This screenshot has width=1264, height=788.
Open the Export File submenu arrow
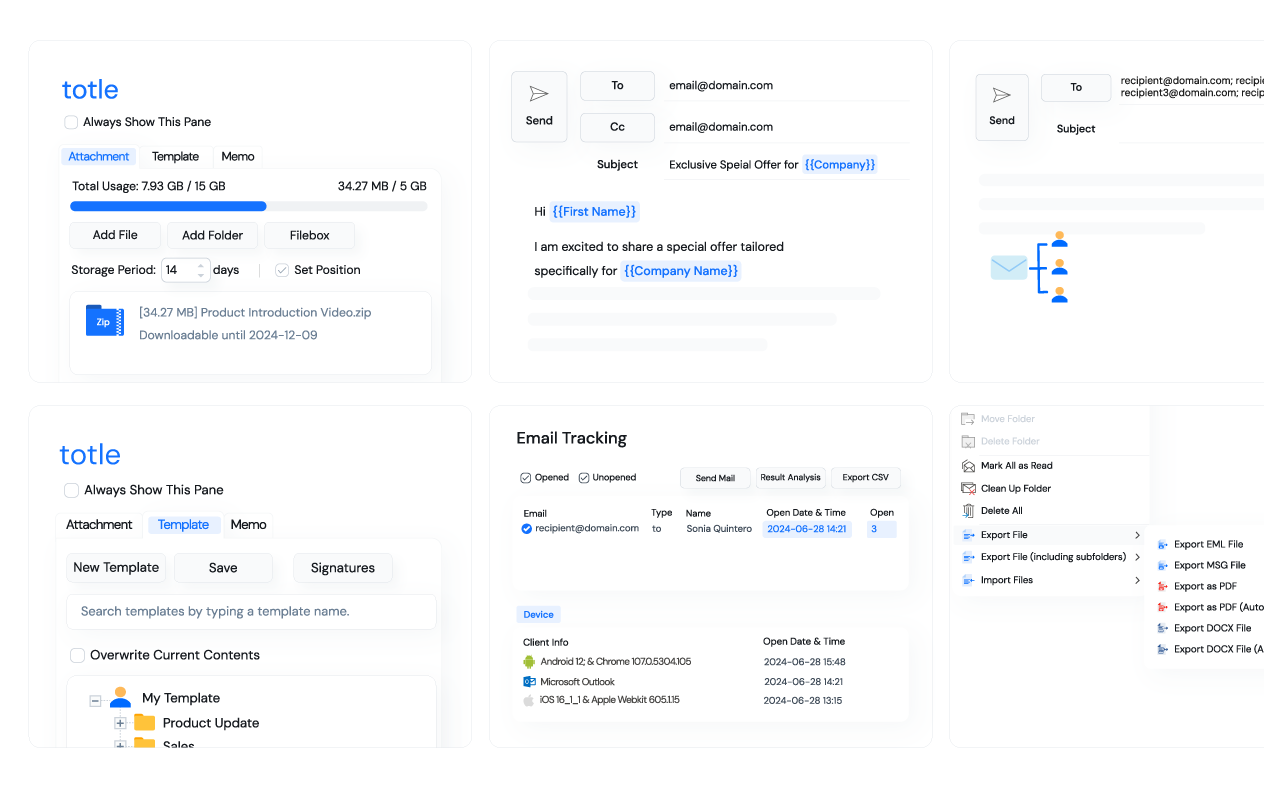click(x=1137, y=535)
